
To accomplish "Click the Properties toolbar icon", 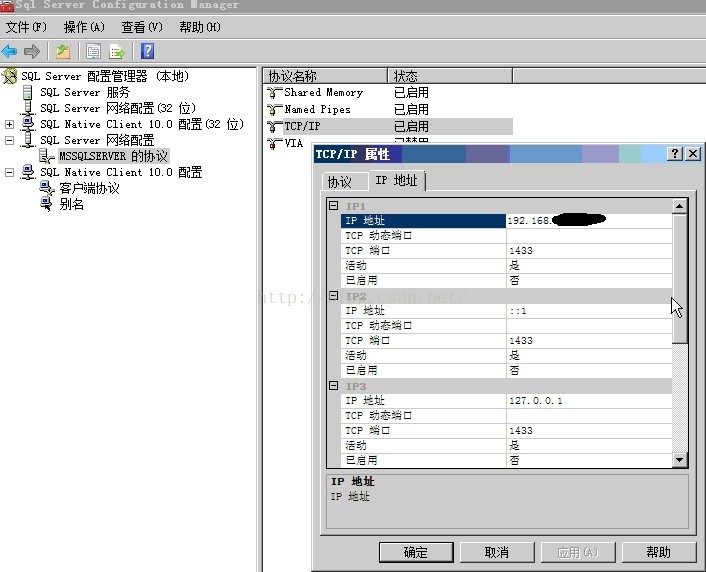I will tap(93, 51).
